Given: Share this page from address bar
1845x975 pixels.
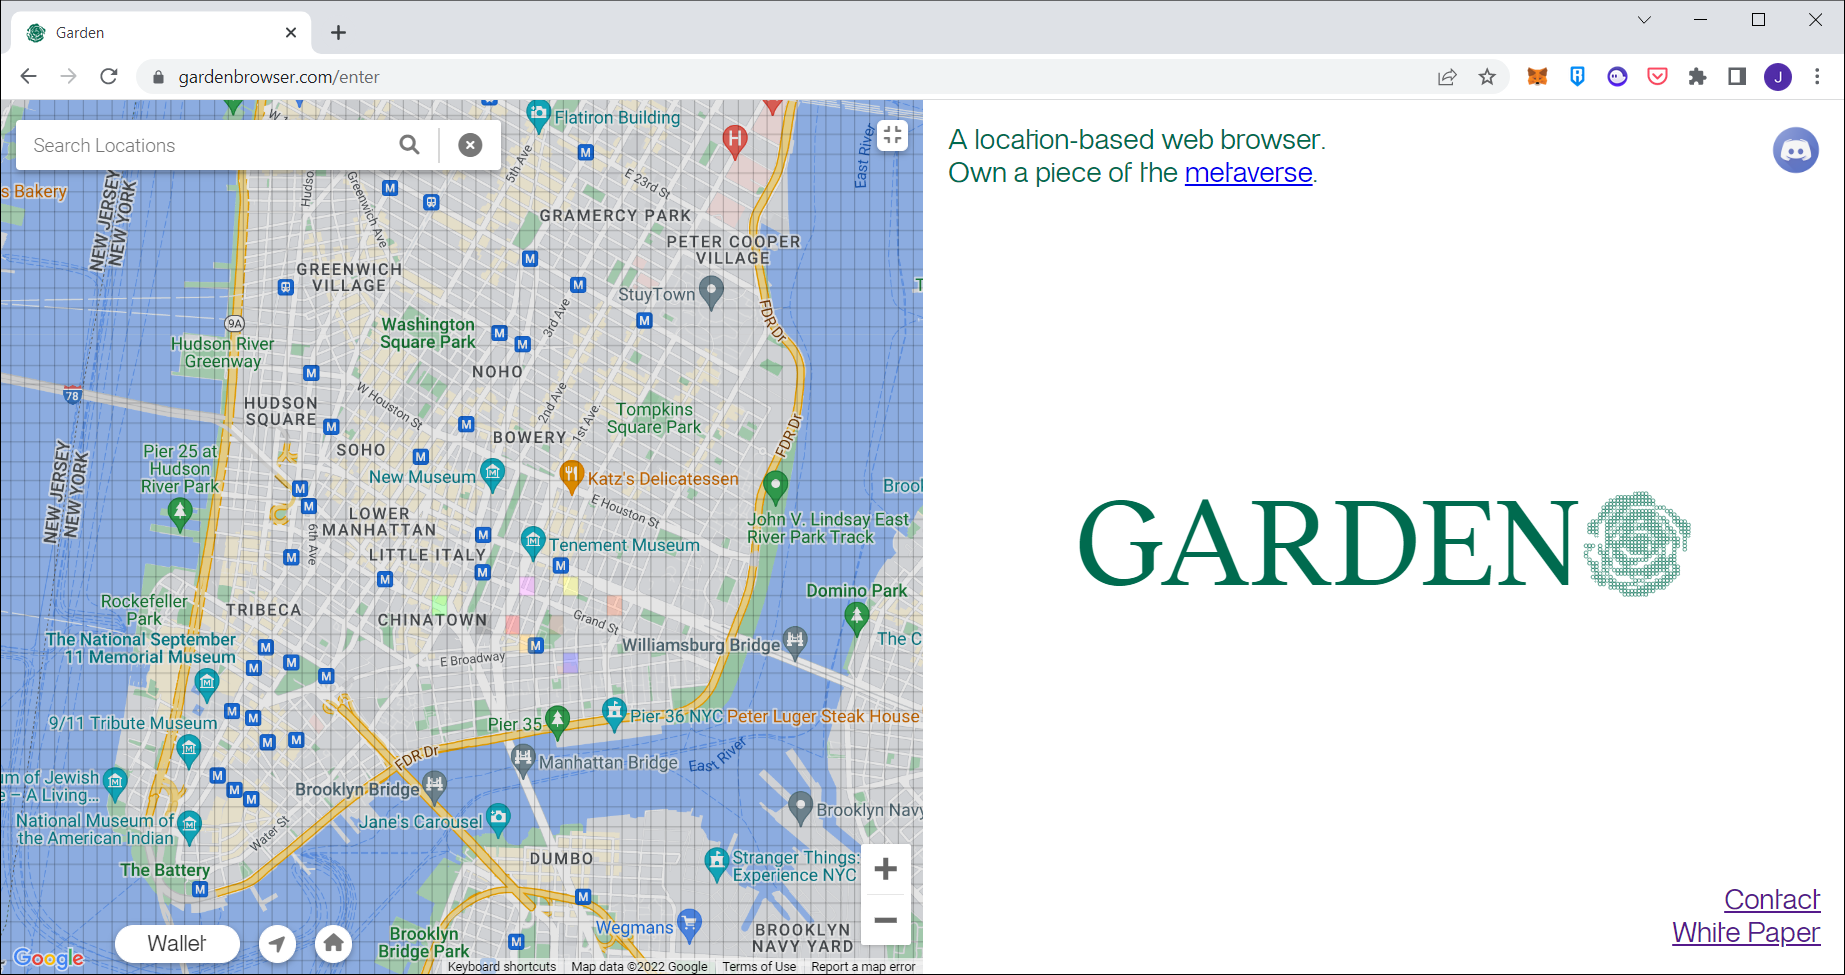Looking at the screenshot, I should click(1447, 77).
